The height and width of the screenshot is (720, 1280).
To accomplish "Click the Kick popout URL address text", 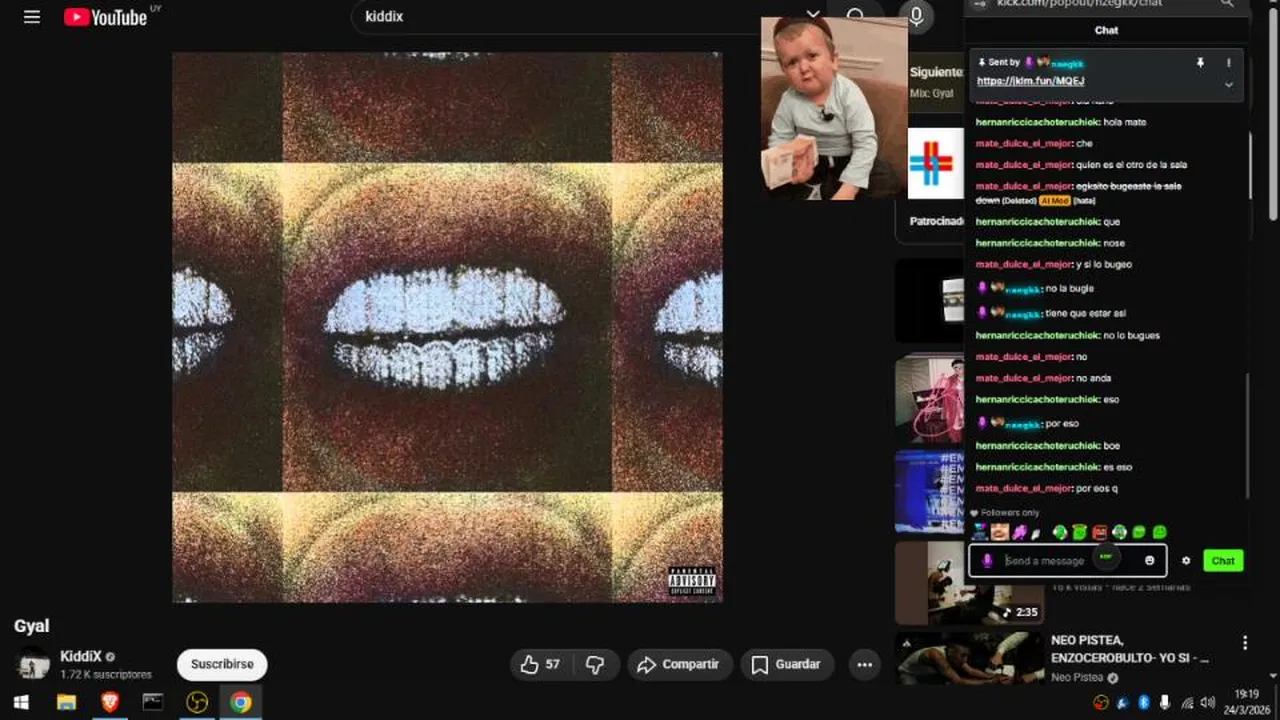I will [x=1079, y=4].
